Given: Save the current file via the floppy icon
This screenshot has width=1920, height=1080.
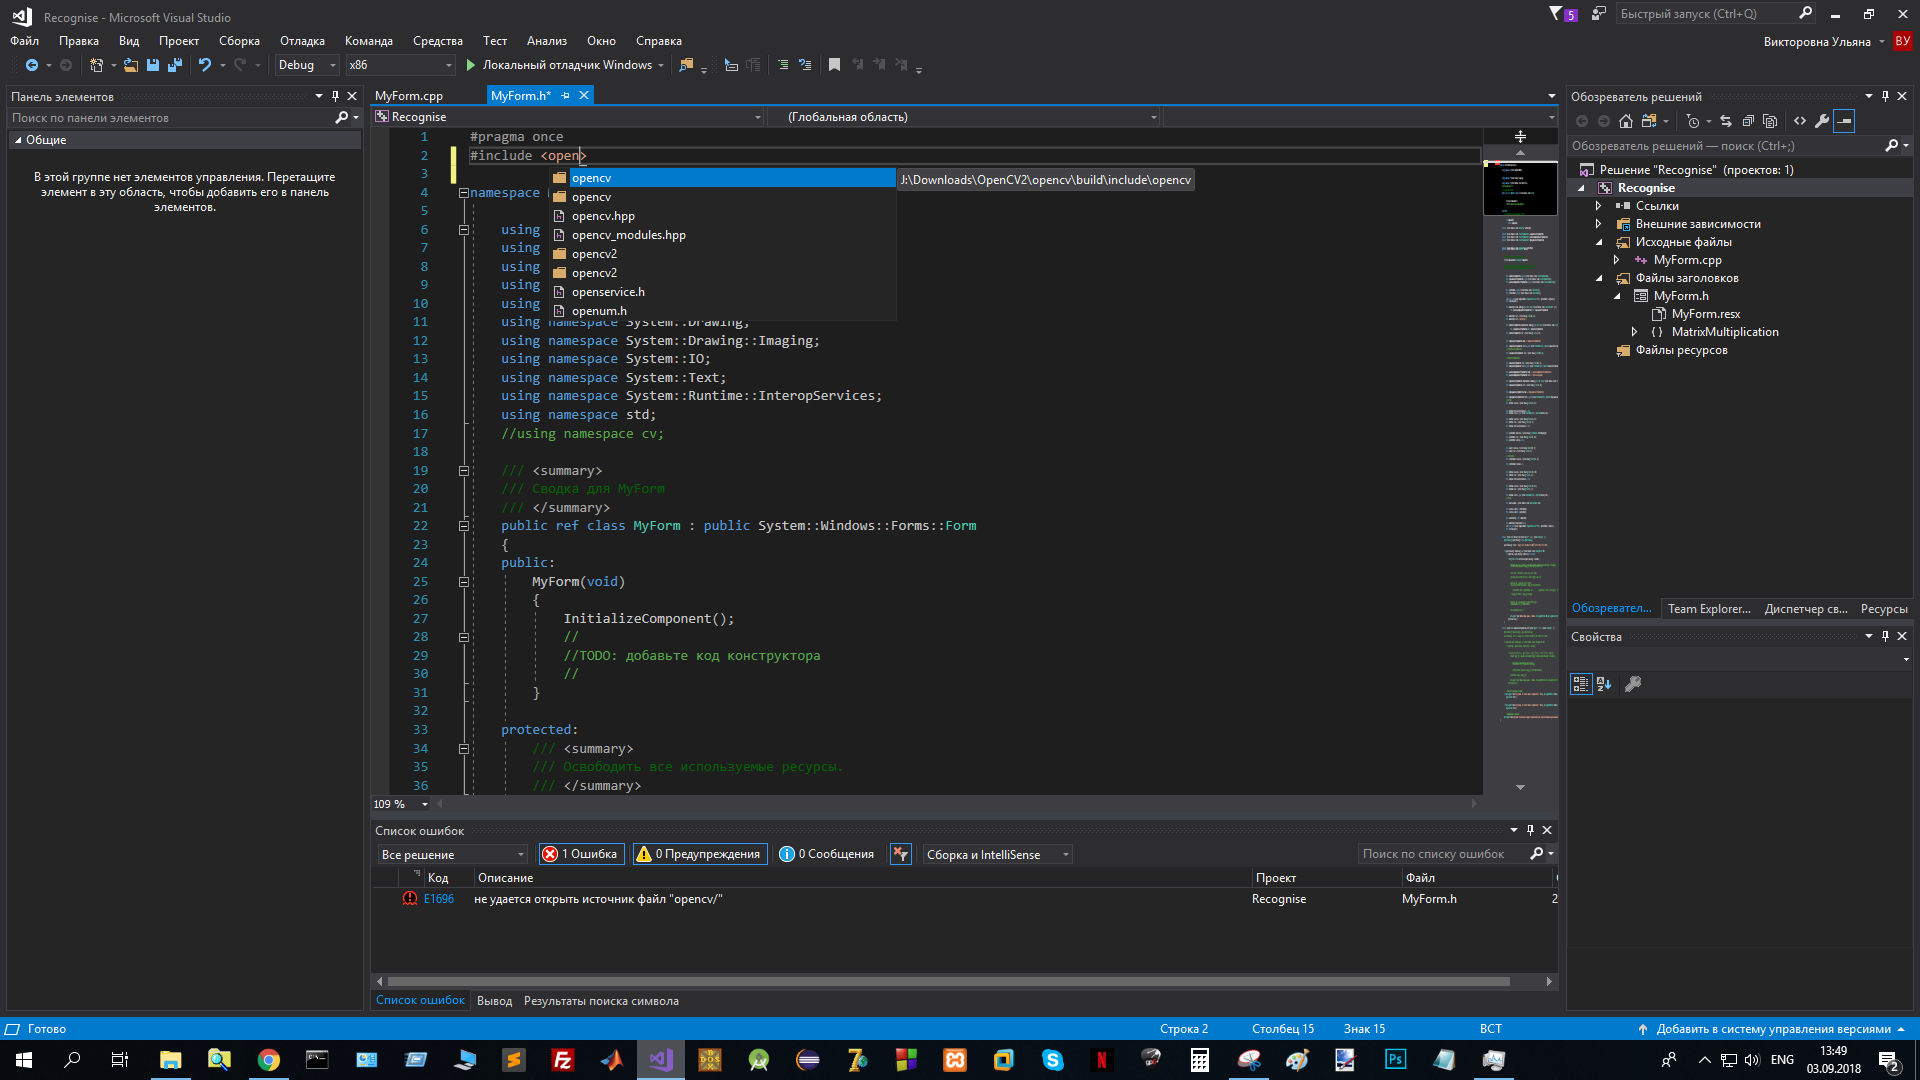Looking at the screenshot, I should click(153, 65).
